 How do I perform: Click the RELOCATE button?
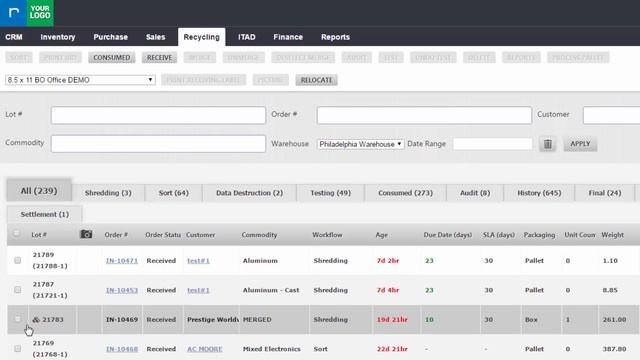pos(316,80)
